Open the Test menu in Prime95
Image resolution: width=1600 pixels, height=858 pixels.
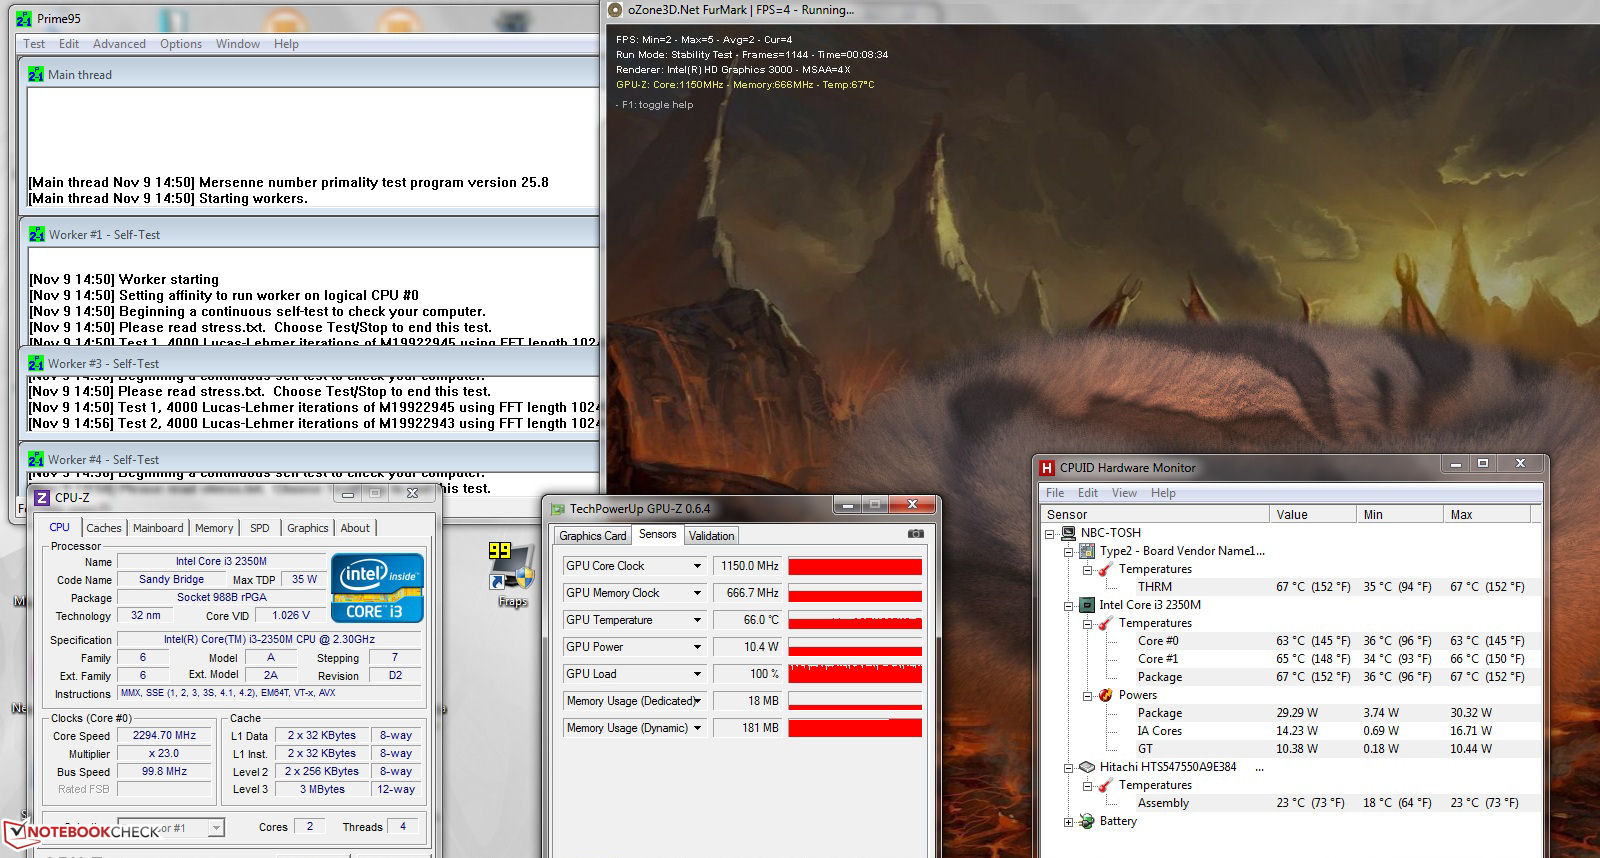coord(34,44)
